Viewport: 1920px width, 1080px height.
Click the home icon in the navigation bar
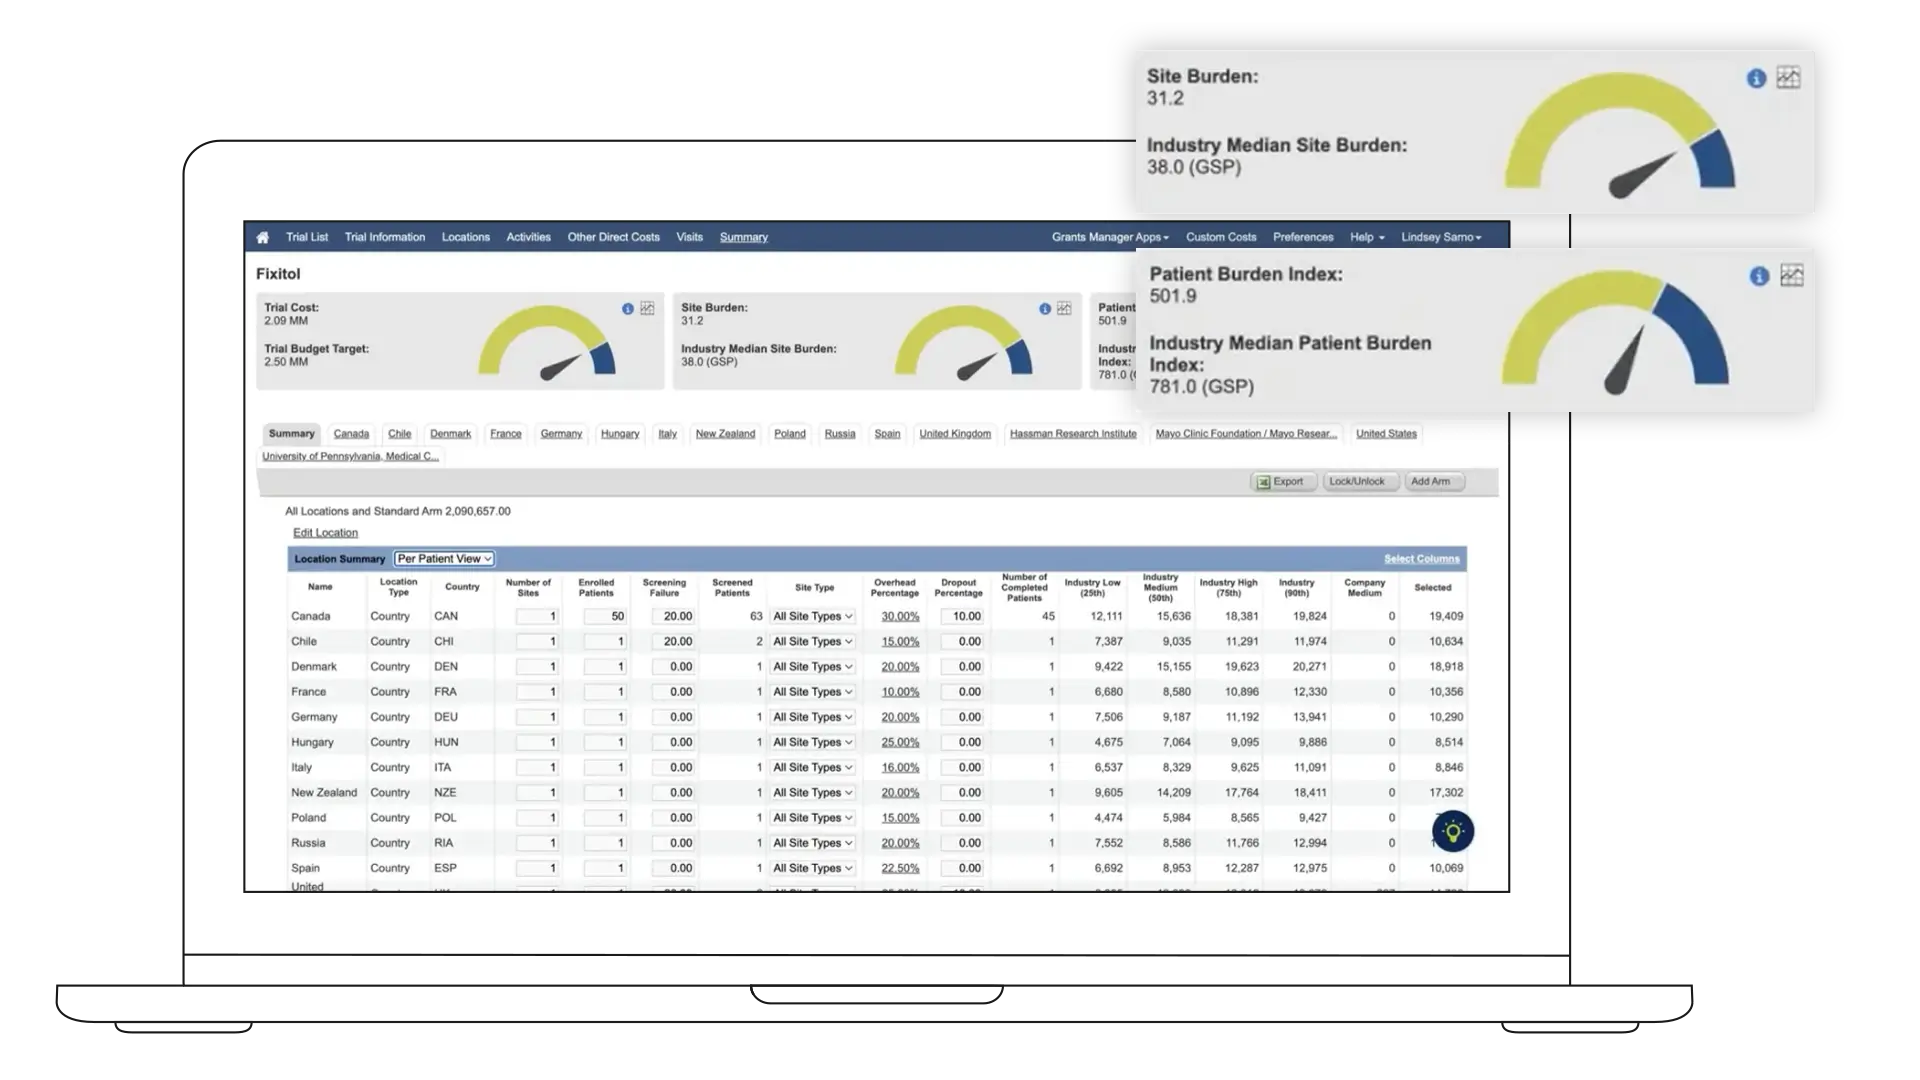(x=263, y=238)
